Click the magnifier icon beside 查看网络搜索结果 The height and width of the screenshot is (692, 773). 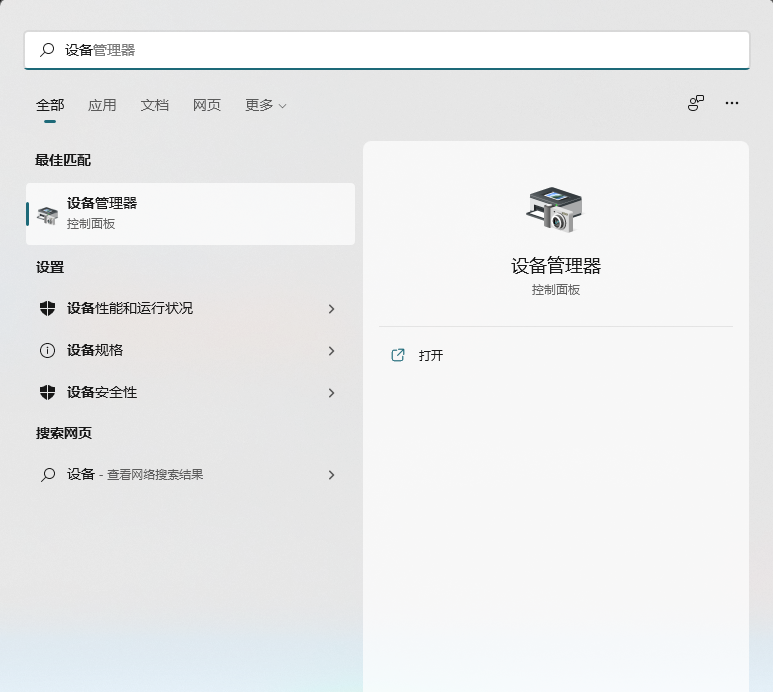click(x=47, y=475)
